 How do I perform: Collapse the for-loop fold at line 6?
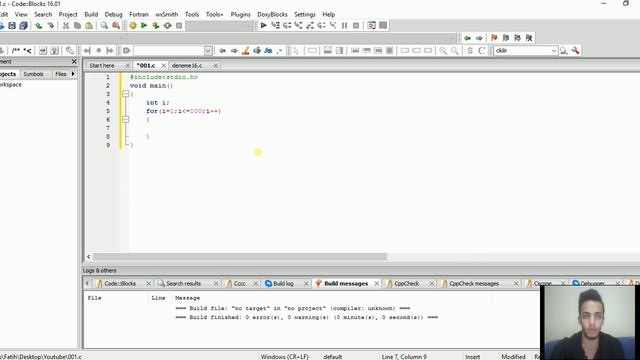(126, 119)
